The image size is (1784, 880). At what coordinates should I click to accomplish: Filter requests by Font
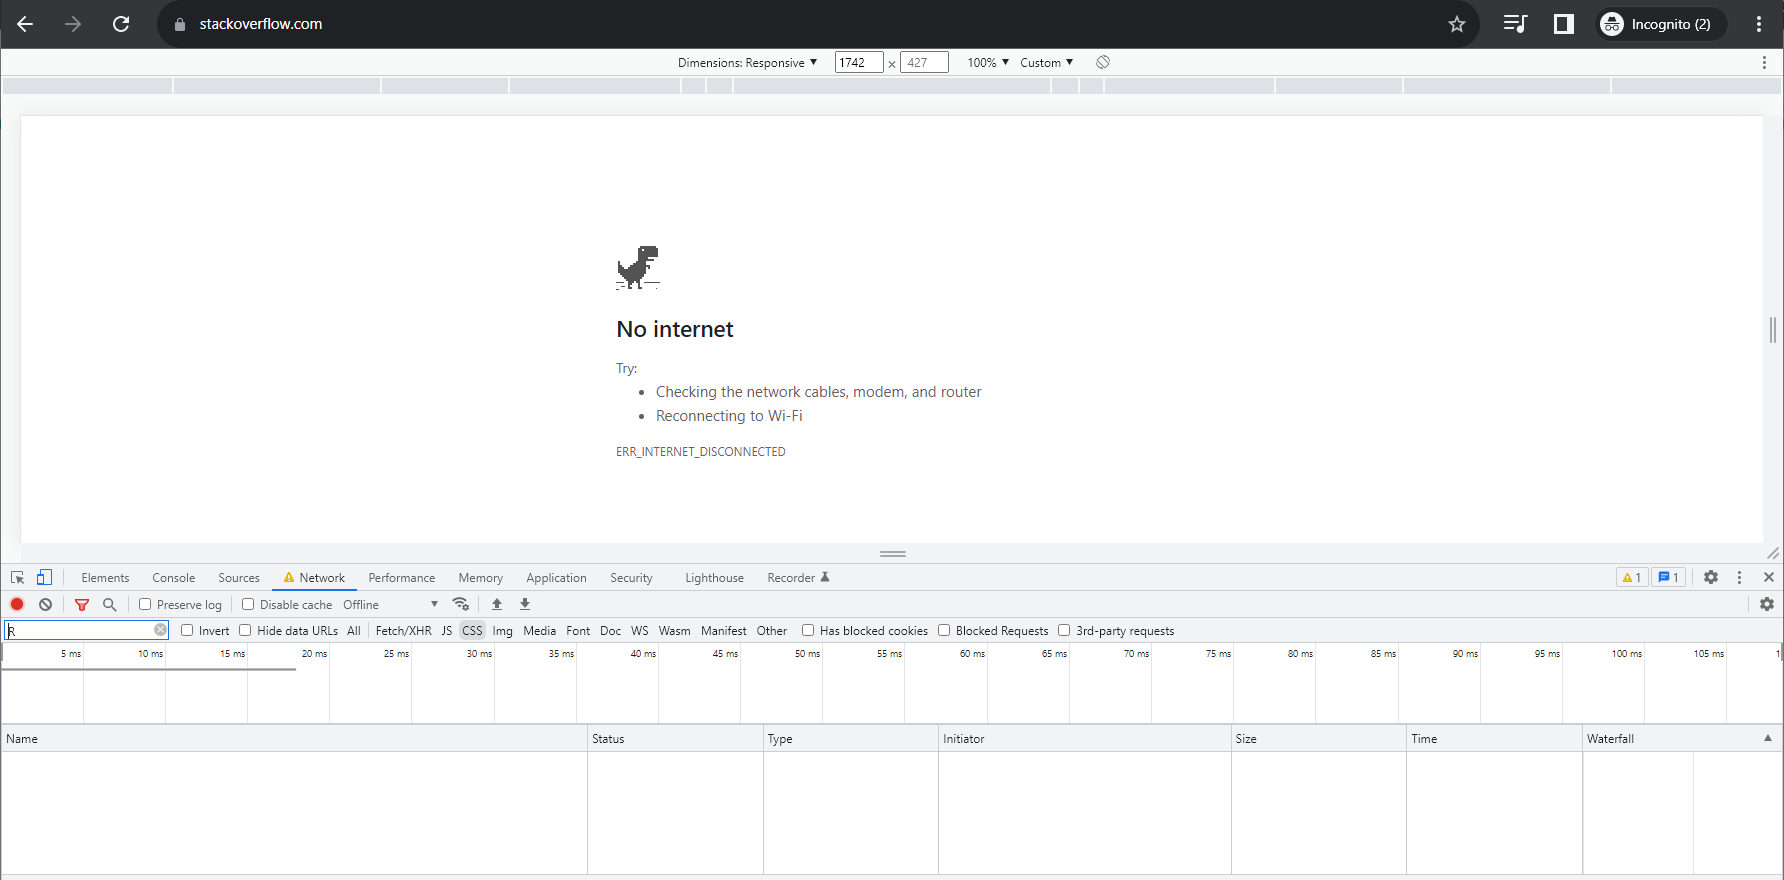[x=578, y=630]
